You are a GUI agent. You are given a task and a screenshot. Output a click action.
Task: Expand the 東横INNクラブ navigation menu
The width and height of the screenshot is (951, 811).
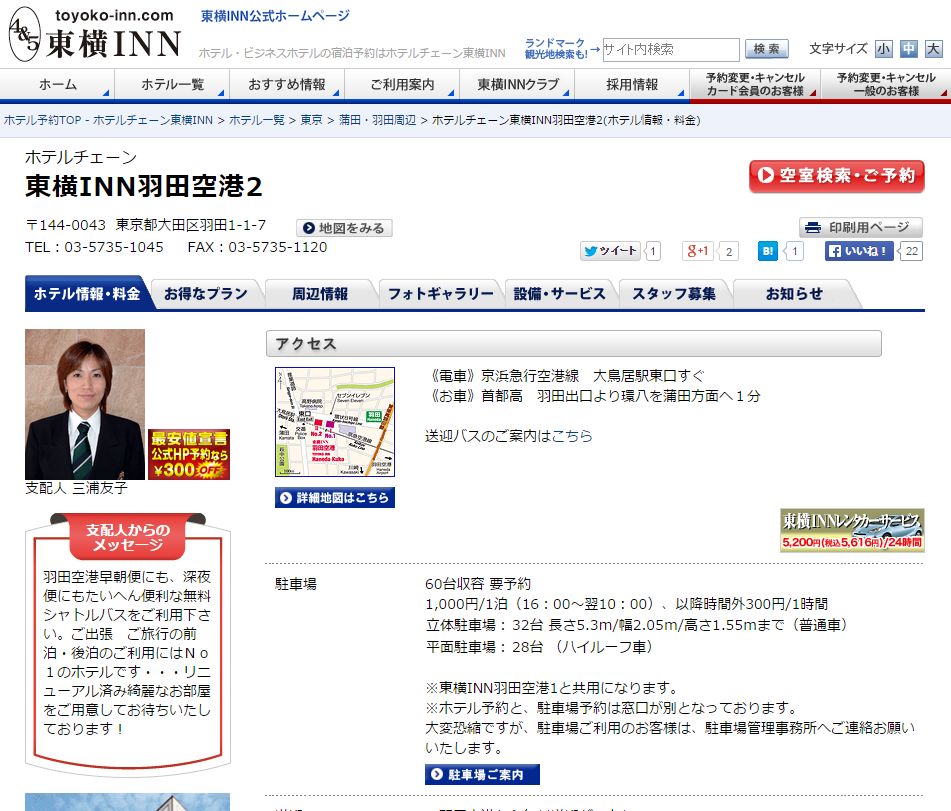[518, 85]
